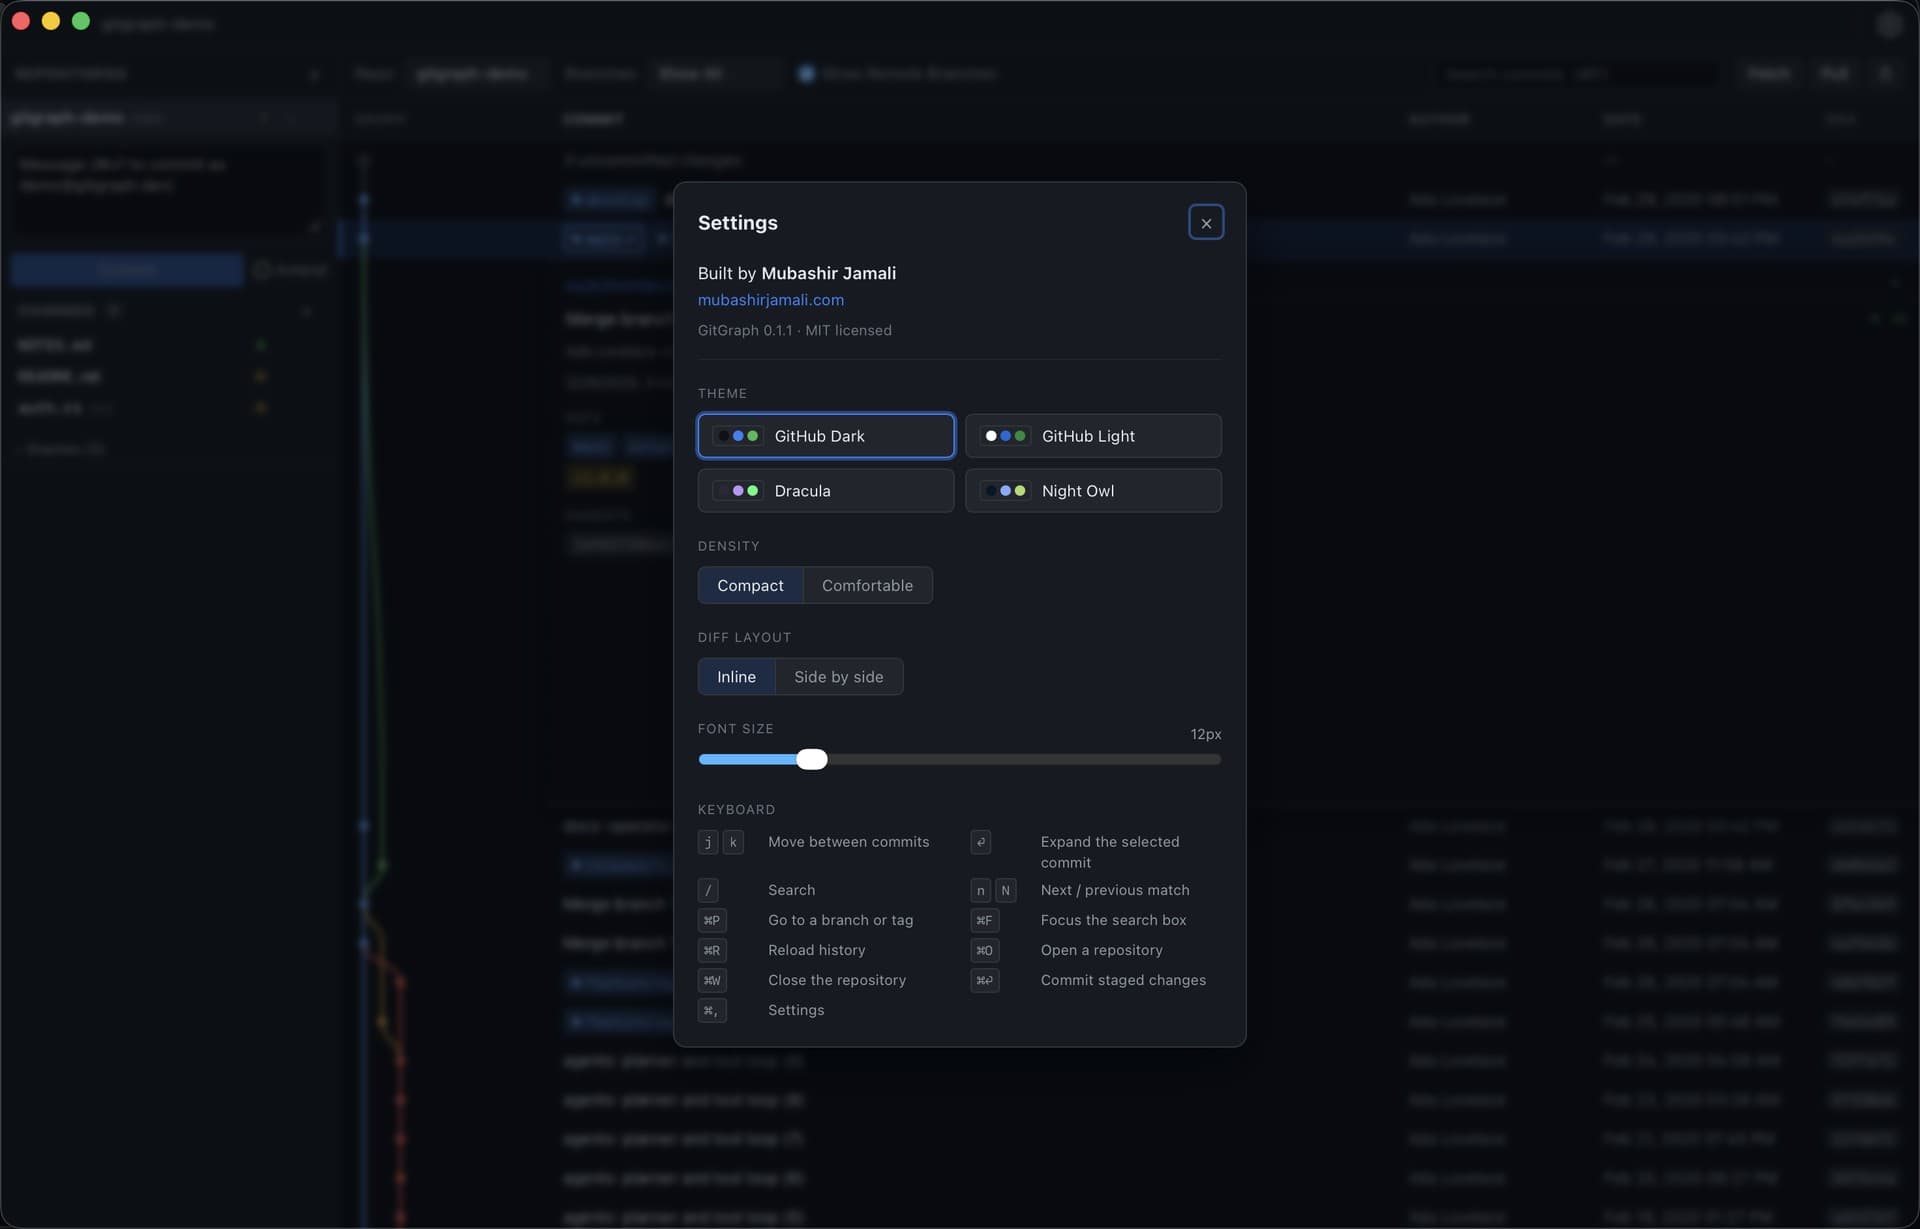The image size is (1920, 1229).
Task: Click the "Settings" label in the keyboard list
Action: click(x=796, y=1010)
